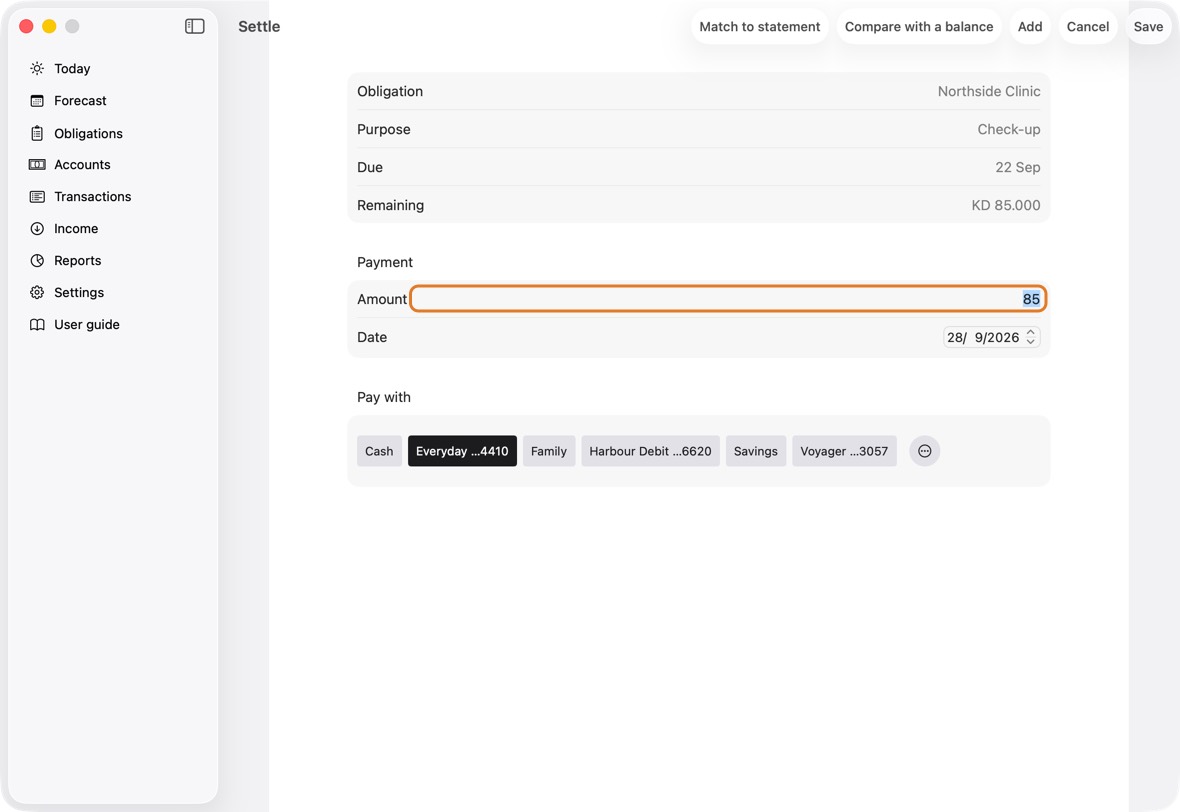1180x812 pixels.
Task: Click the date field stepper arrows
Action: coord(1030,337)
